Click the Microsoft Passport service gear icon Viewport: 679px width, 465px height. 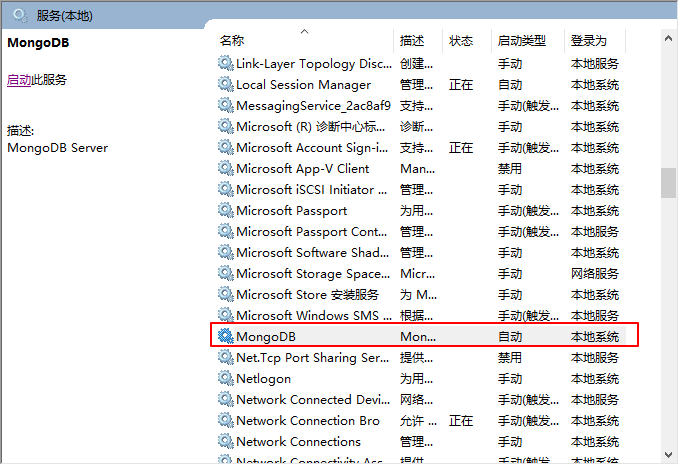point(226,211)
